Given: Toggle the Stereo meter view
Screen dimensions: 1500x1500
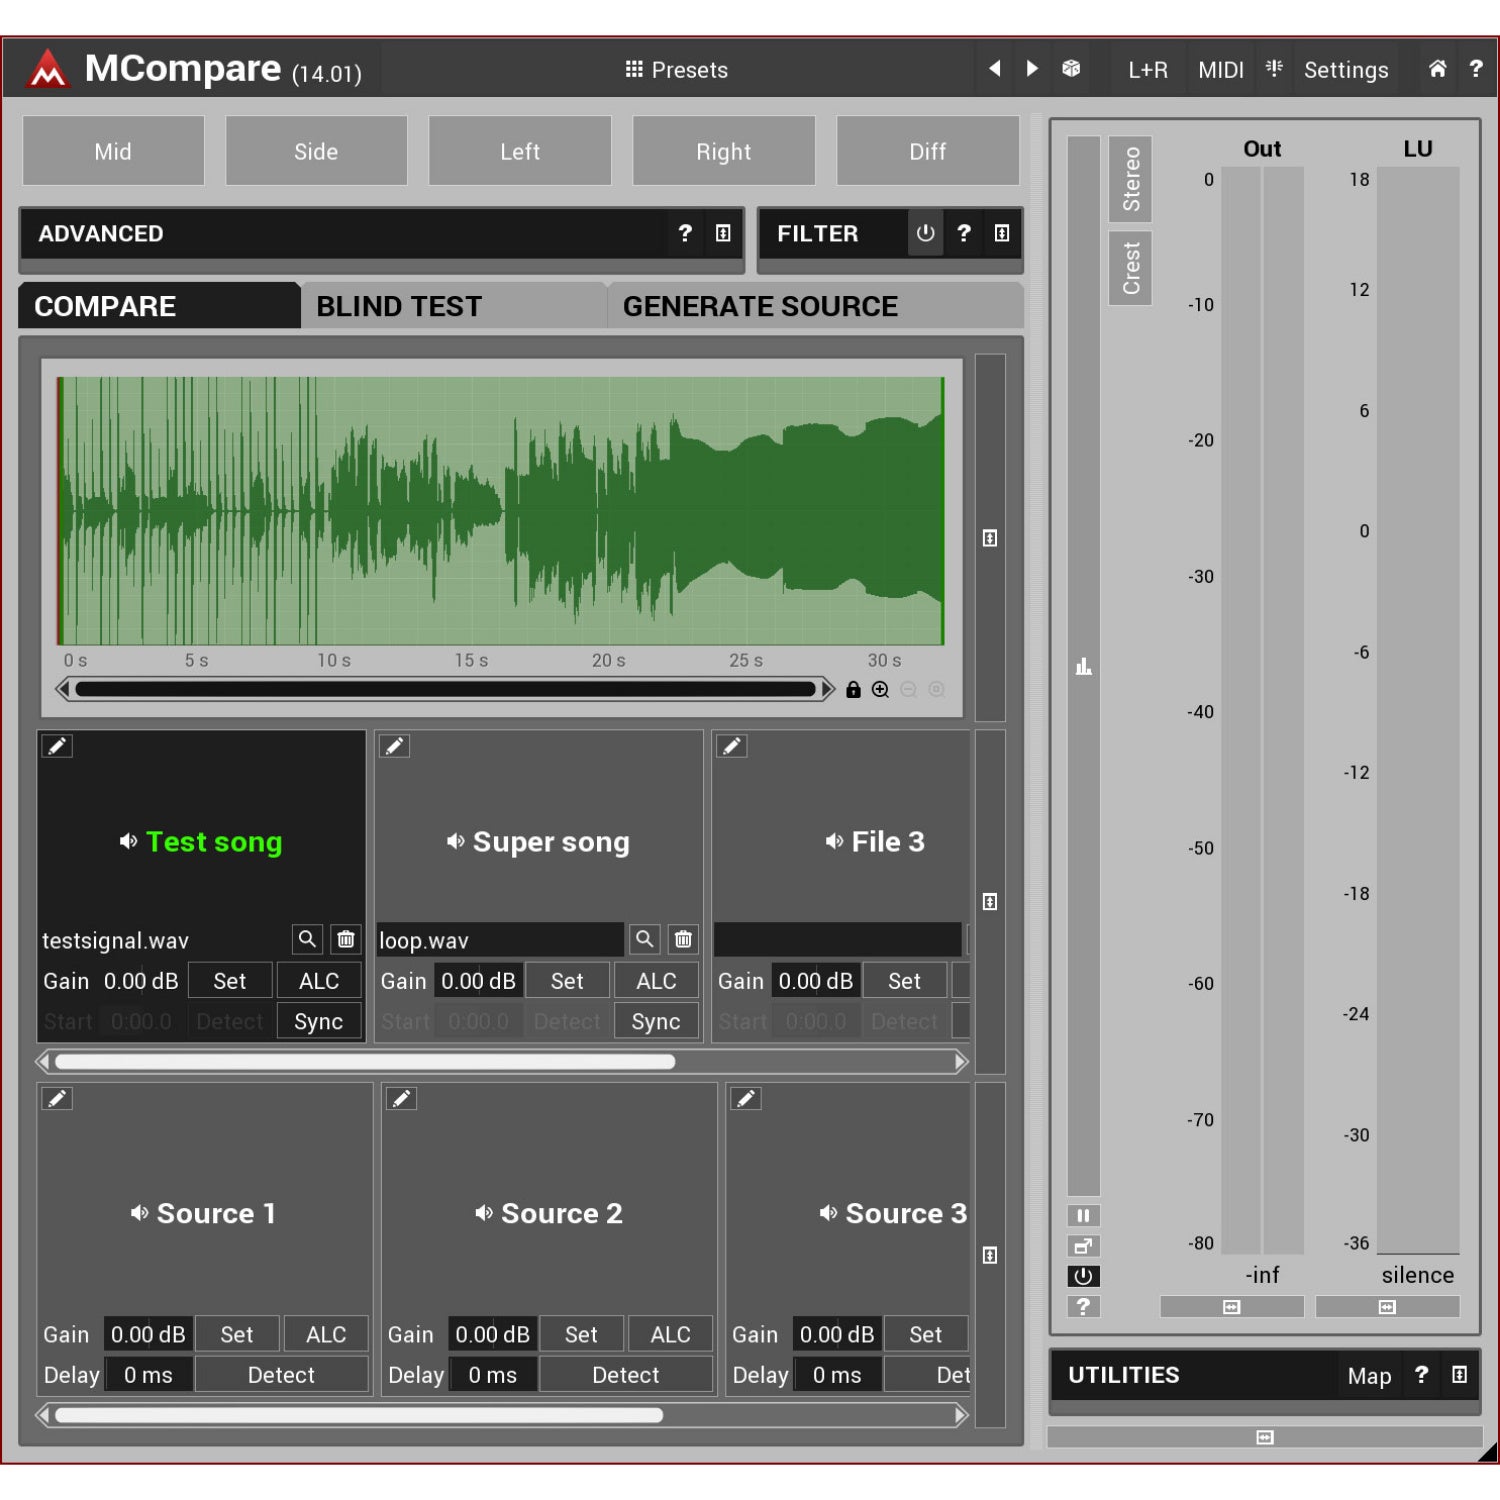Looking at the screenshot, I should tap(1130, 179).
